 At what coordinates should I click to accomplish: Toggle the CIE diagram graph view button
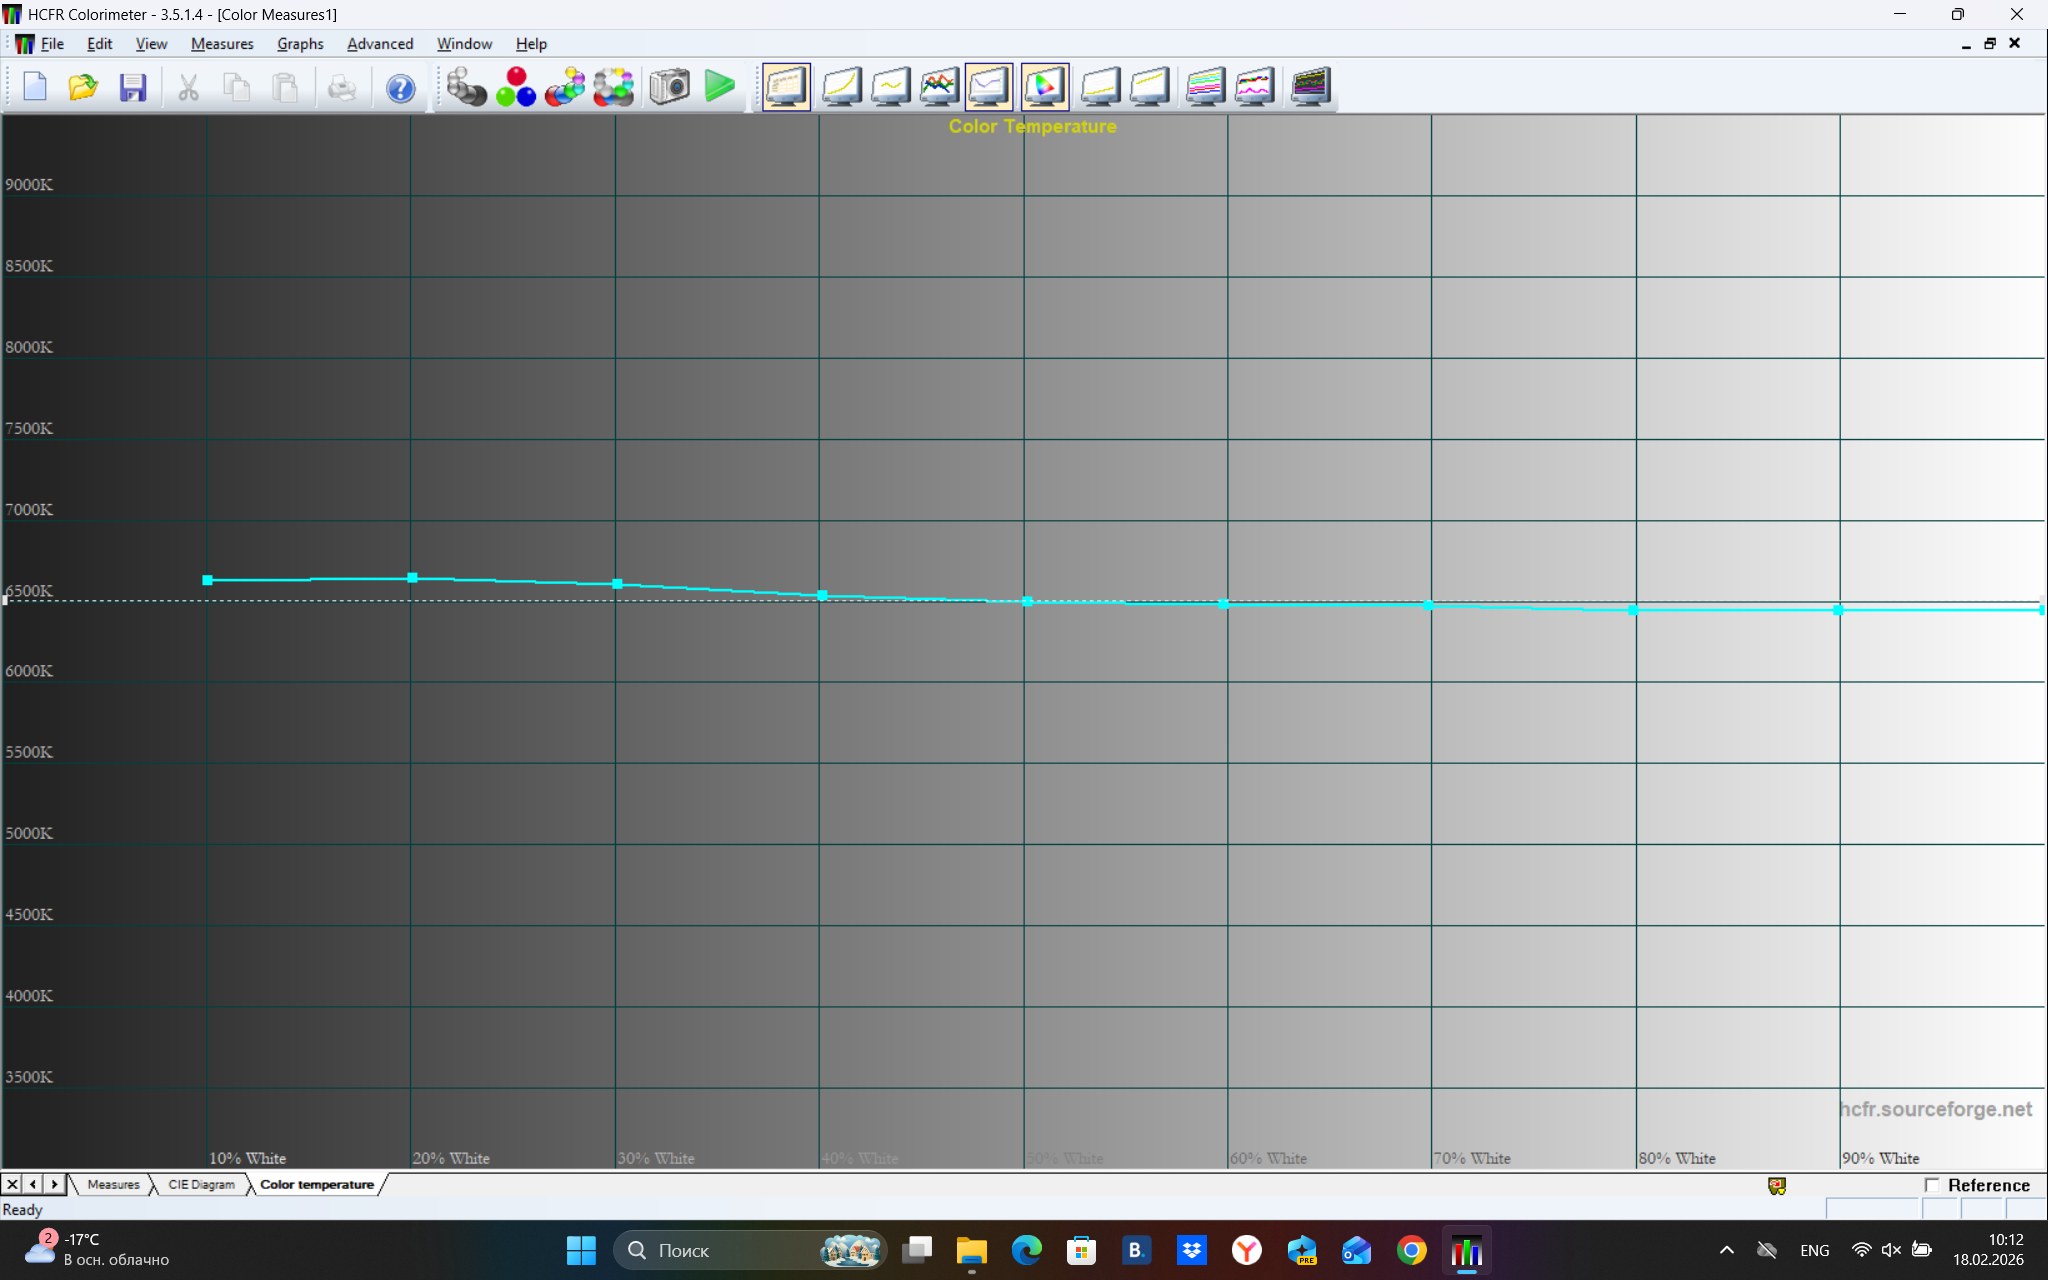pyautogui.click(x=1044, y=87)
